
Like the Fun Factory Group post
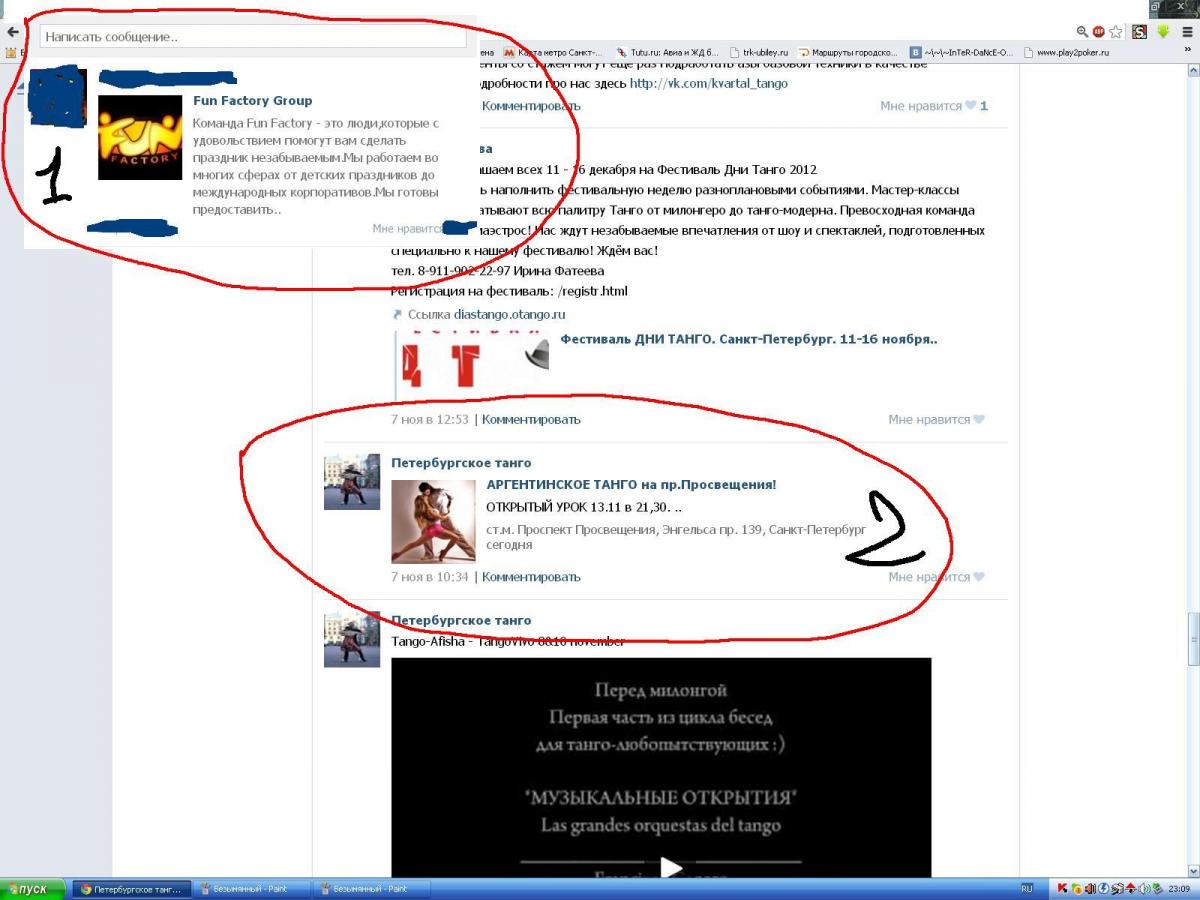click(406, 228)
